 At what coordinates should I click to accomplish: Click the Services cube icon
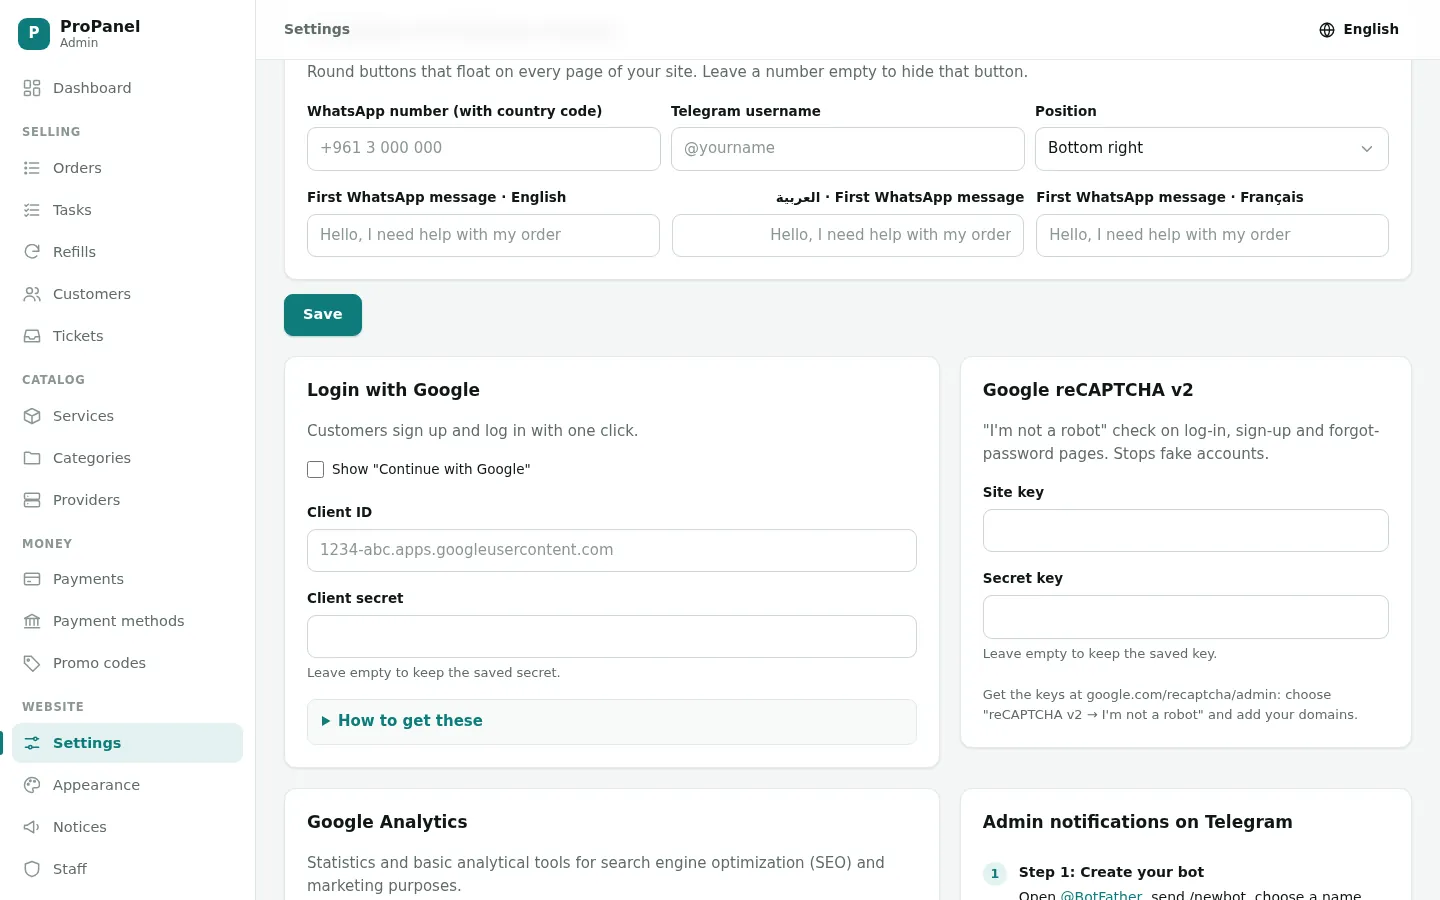point(32,416)
